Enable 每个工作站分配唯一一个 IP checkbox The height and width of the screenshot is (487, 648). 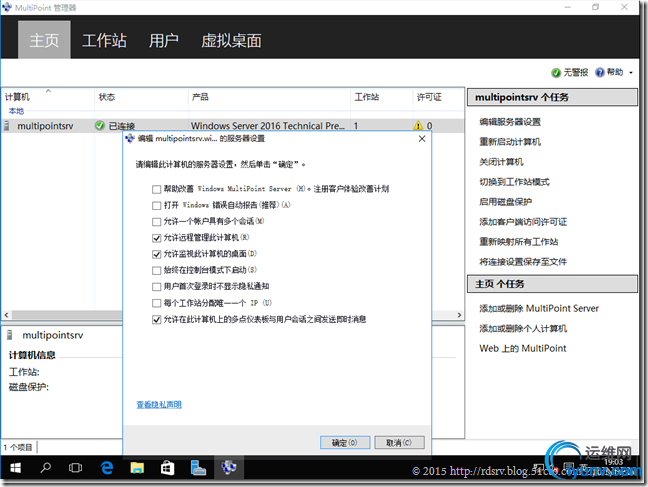(156, 303)
